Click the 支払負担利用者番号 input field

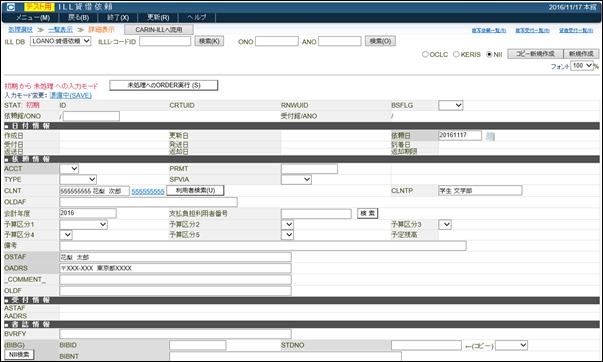316,214
